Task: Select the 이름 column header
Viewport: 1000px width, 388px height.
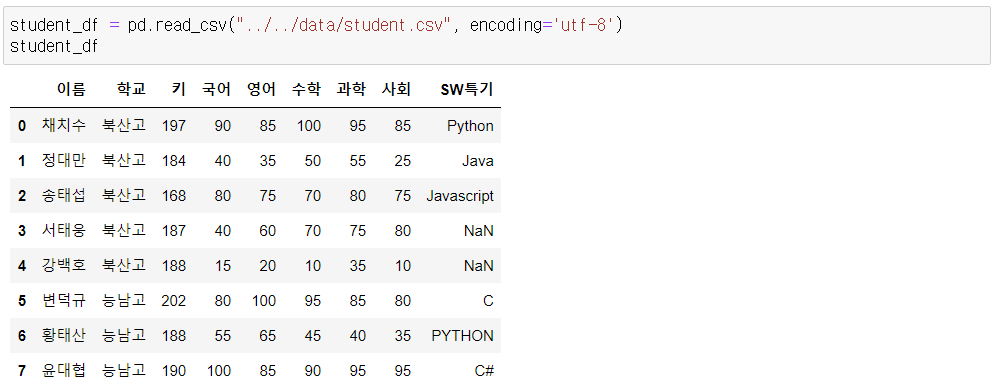Action: (x=71, y=89)
